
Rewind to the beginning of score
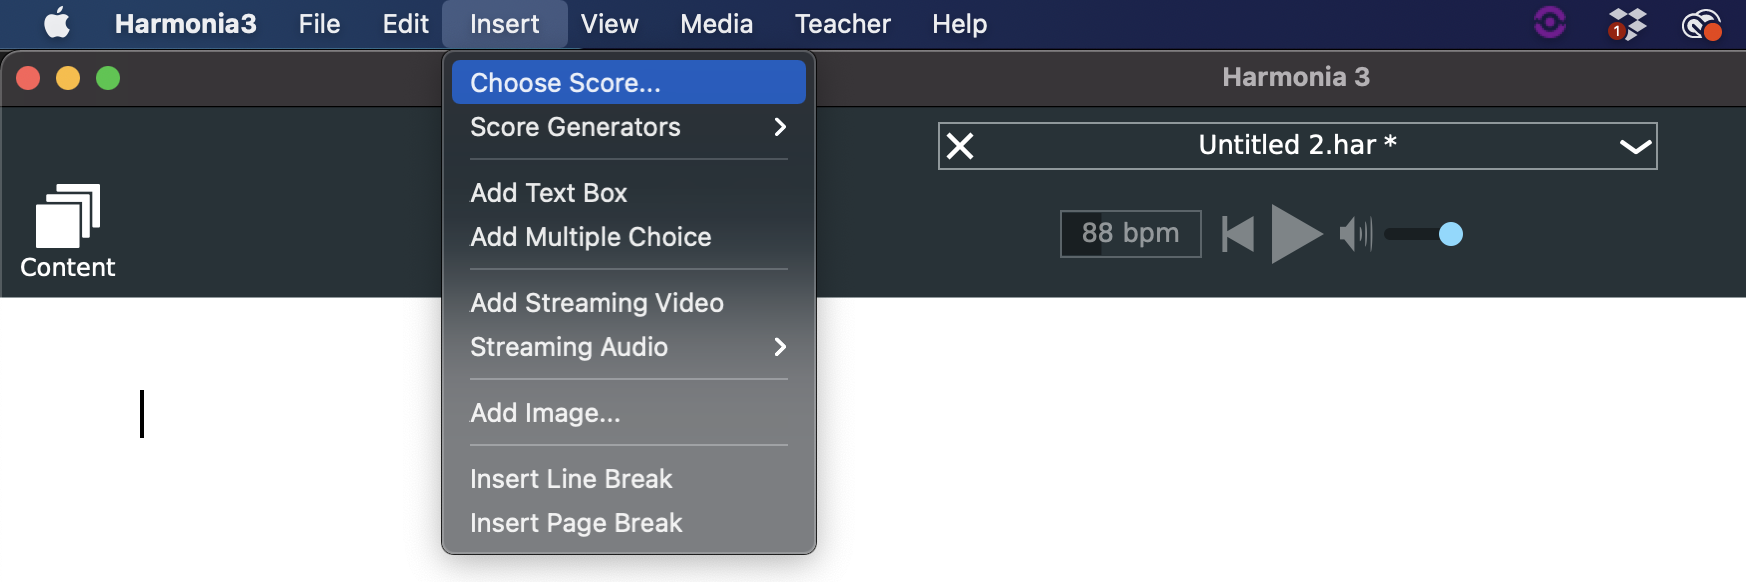coord(1238,234)
